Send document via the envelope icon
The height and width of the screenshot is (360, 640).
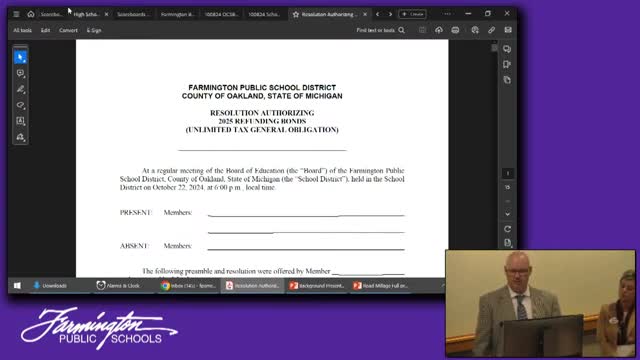pyautogui.click(x=508, y=30)
